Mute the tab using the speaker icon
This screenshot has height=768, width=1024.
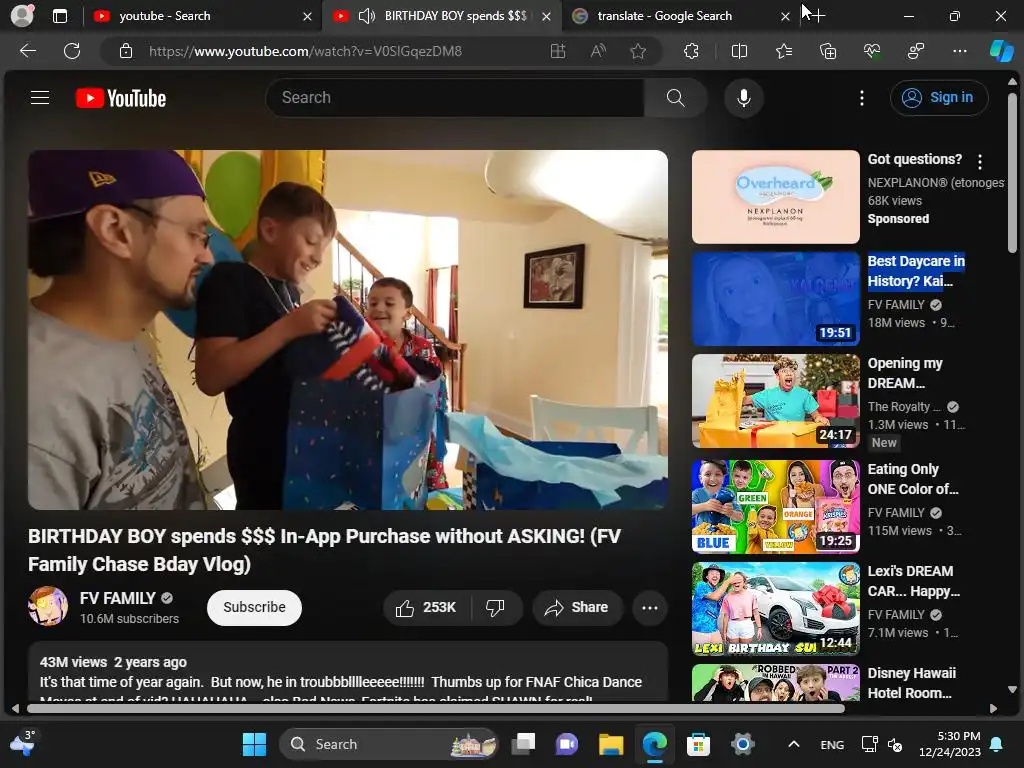pos(367,16)
